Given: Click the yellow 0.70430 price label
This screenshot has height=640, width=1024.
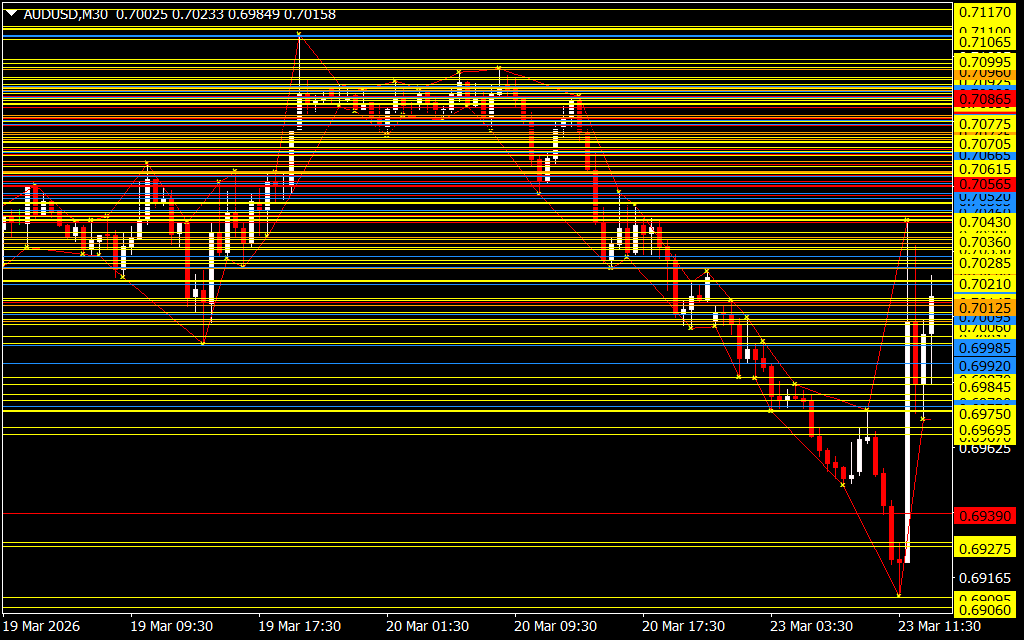Looking at the screenshot, I should [985, 221].
